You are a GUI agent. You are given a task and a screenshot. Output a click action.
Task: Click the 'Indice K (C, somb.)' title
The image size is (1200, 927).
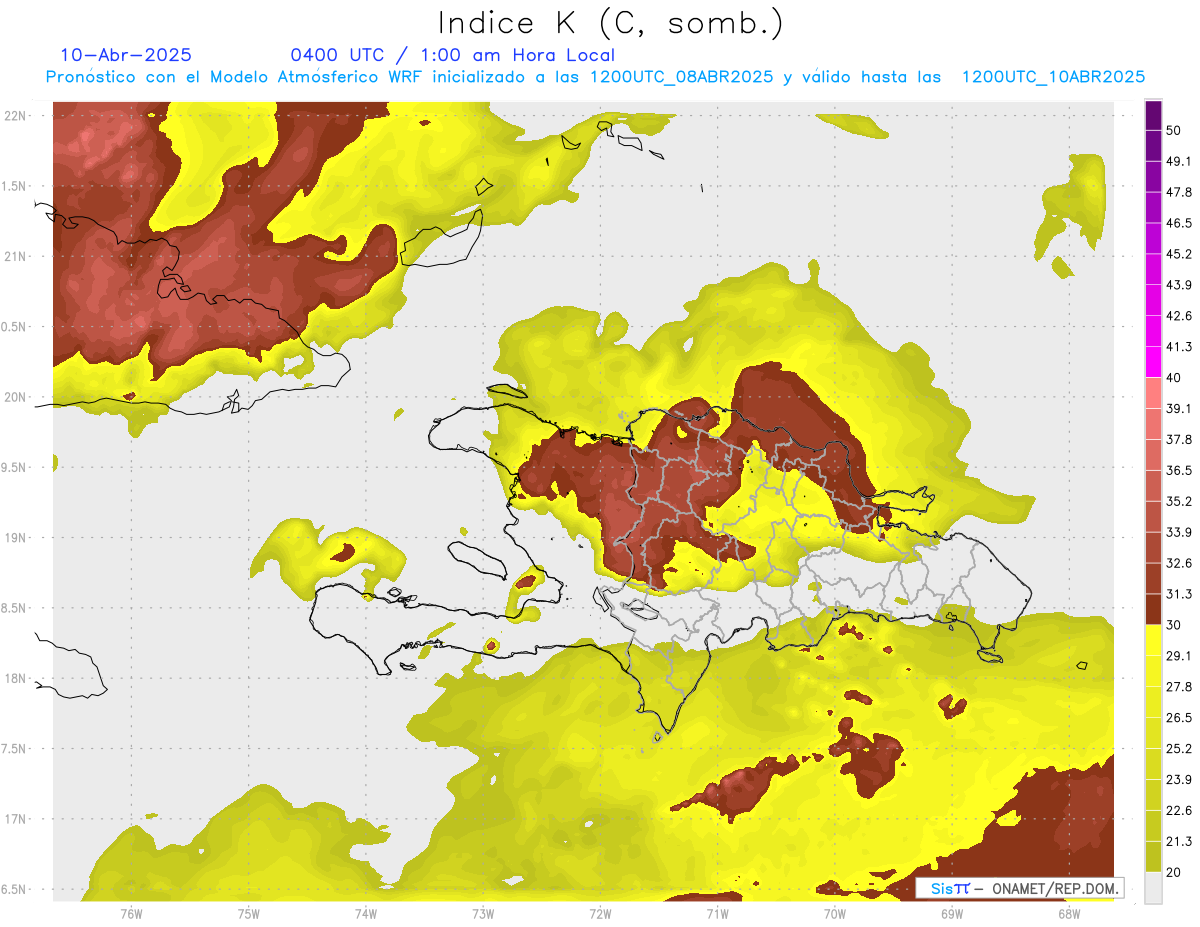pyautogui.click(x=611, y=23)
